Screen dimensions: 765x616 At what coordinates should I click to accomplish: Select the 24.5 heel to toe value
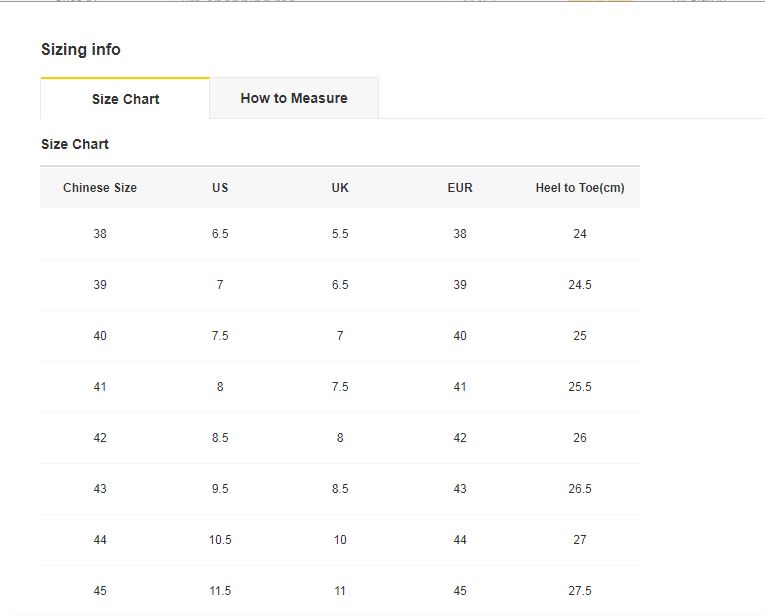pyautogui.click(x=580, y=285)
